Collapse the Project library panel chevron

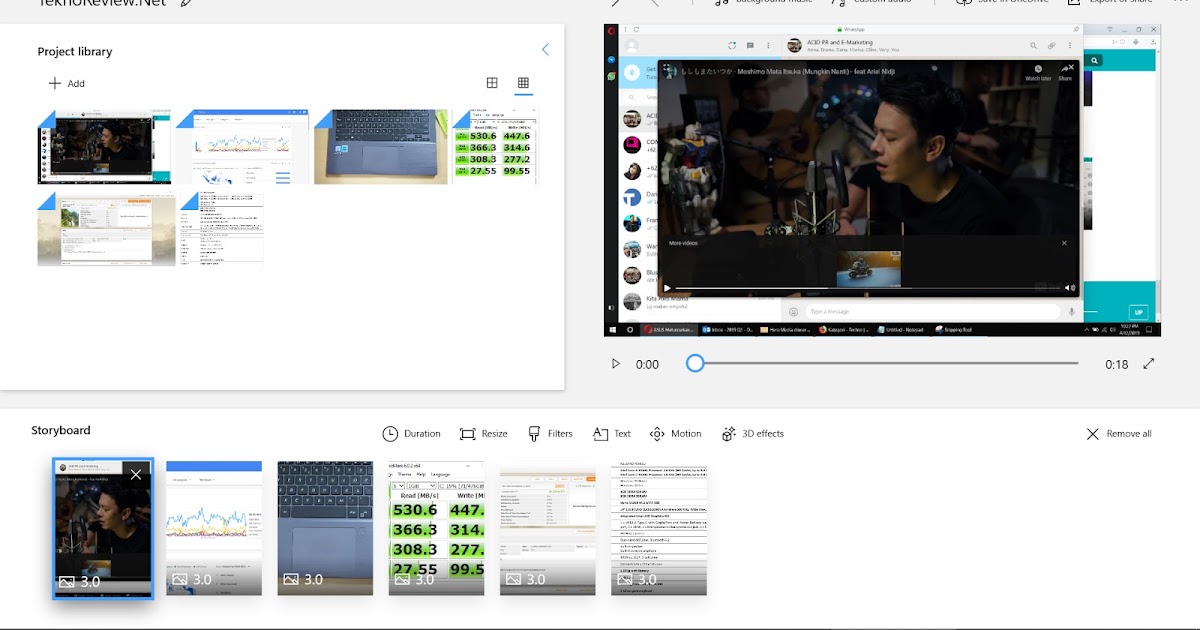click(x=545, y=50)
